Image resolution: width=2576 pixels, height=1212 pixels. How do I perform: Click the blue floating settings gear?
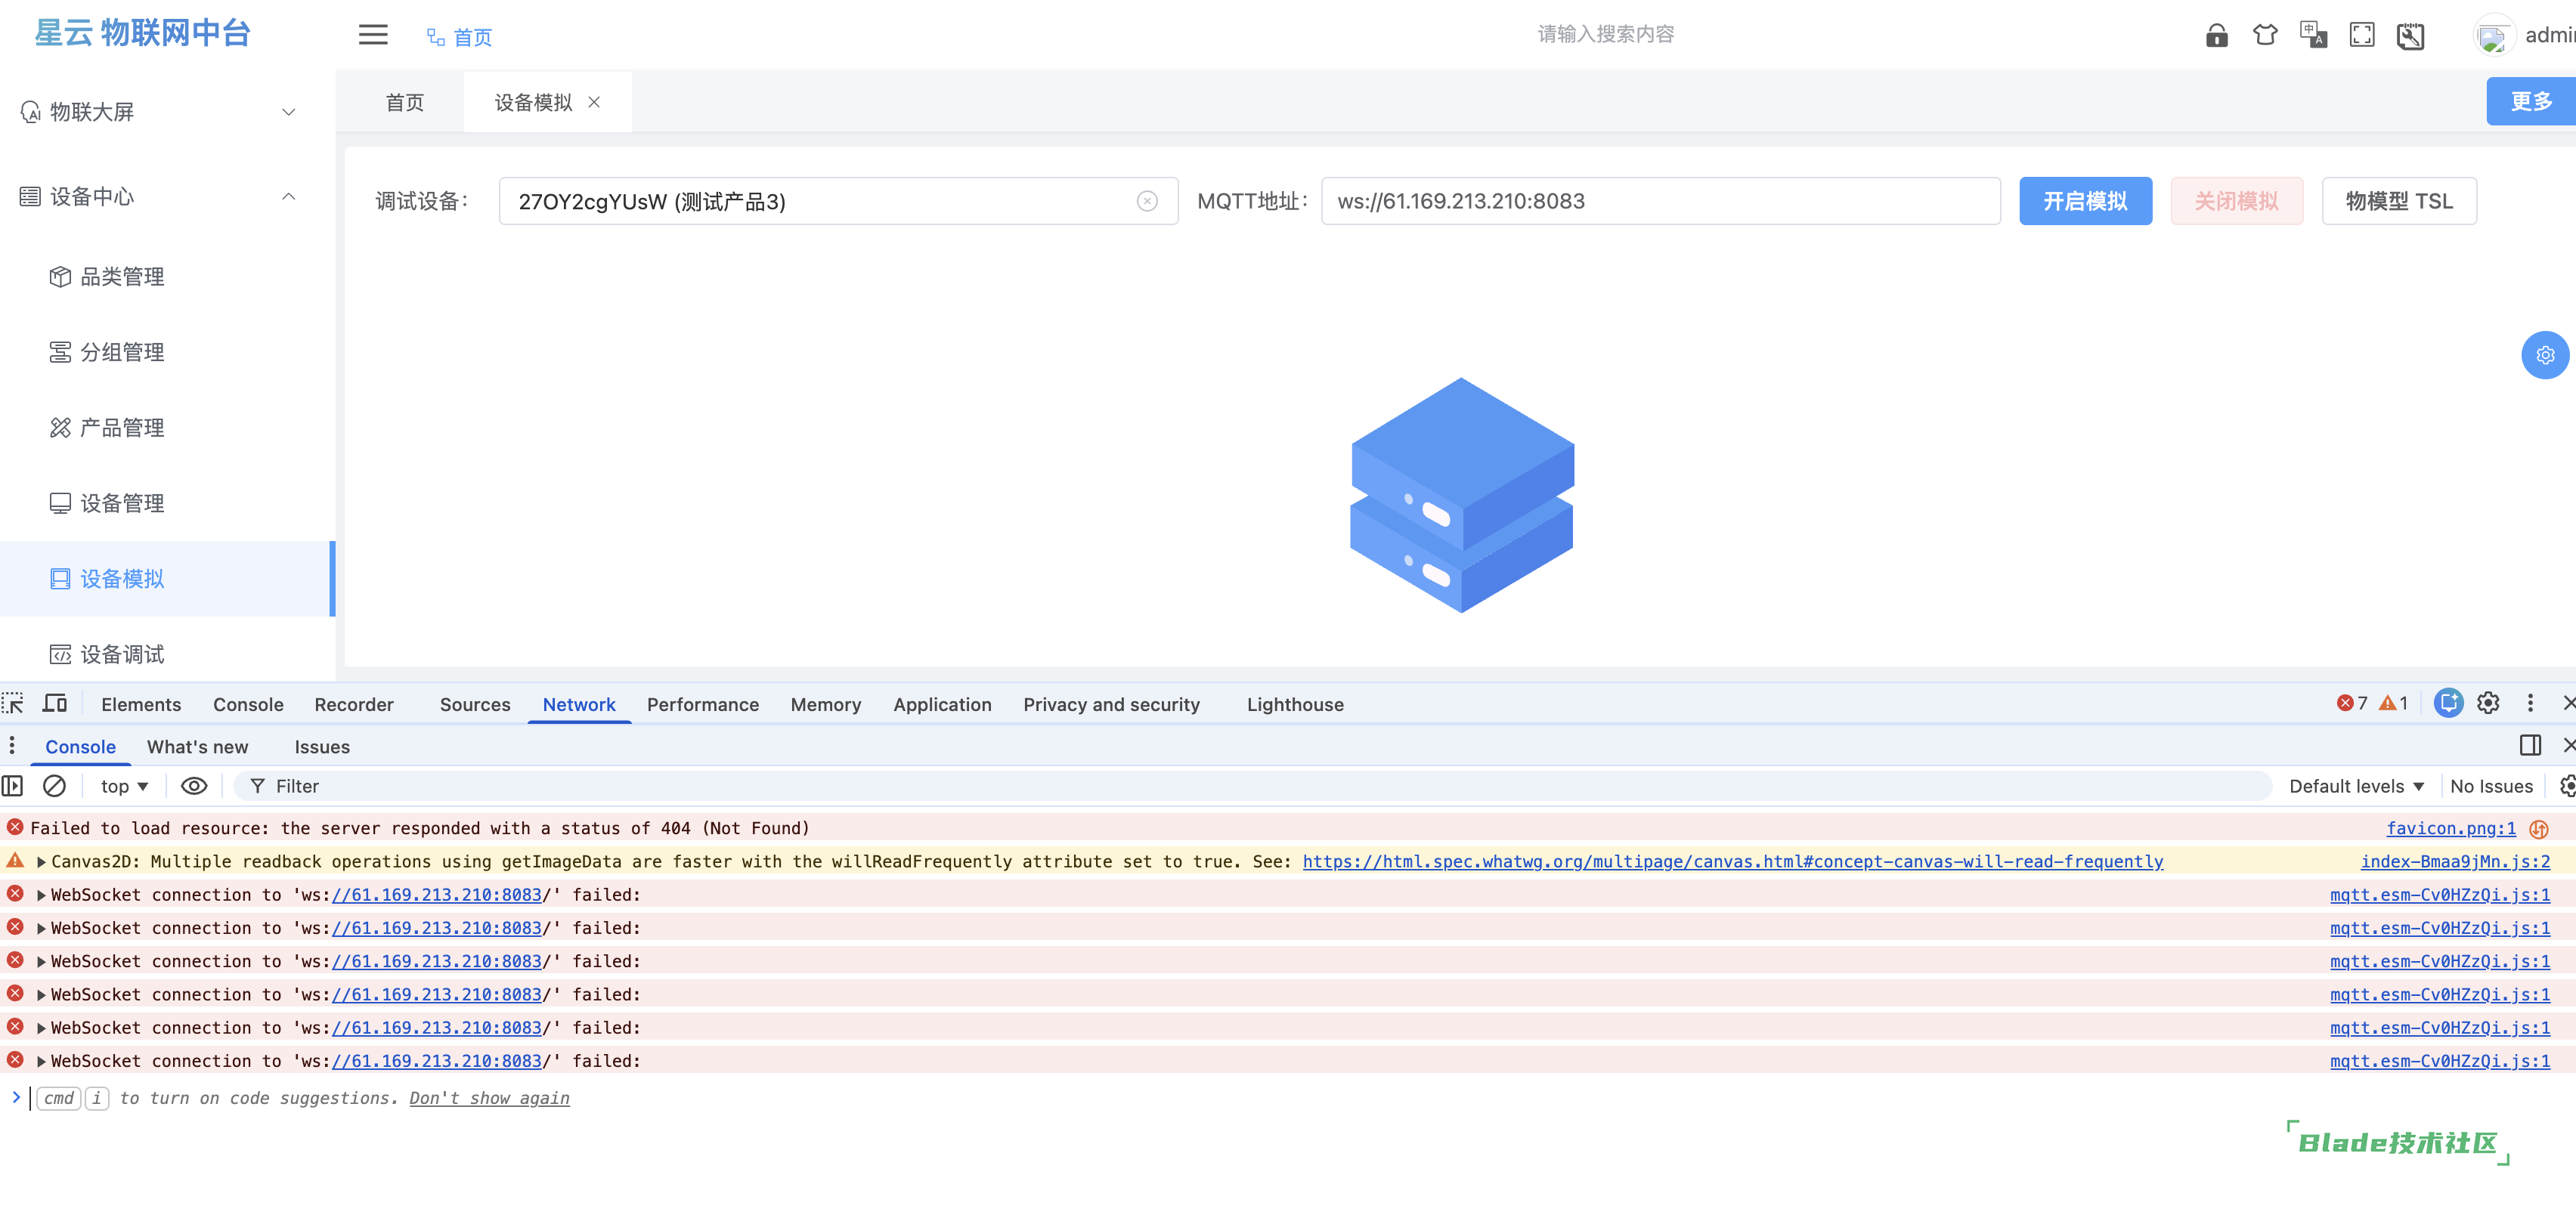click(x=2544, y=355)
